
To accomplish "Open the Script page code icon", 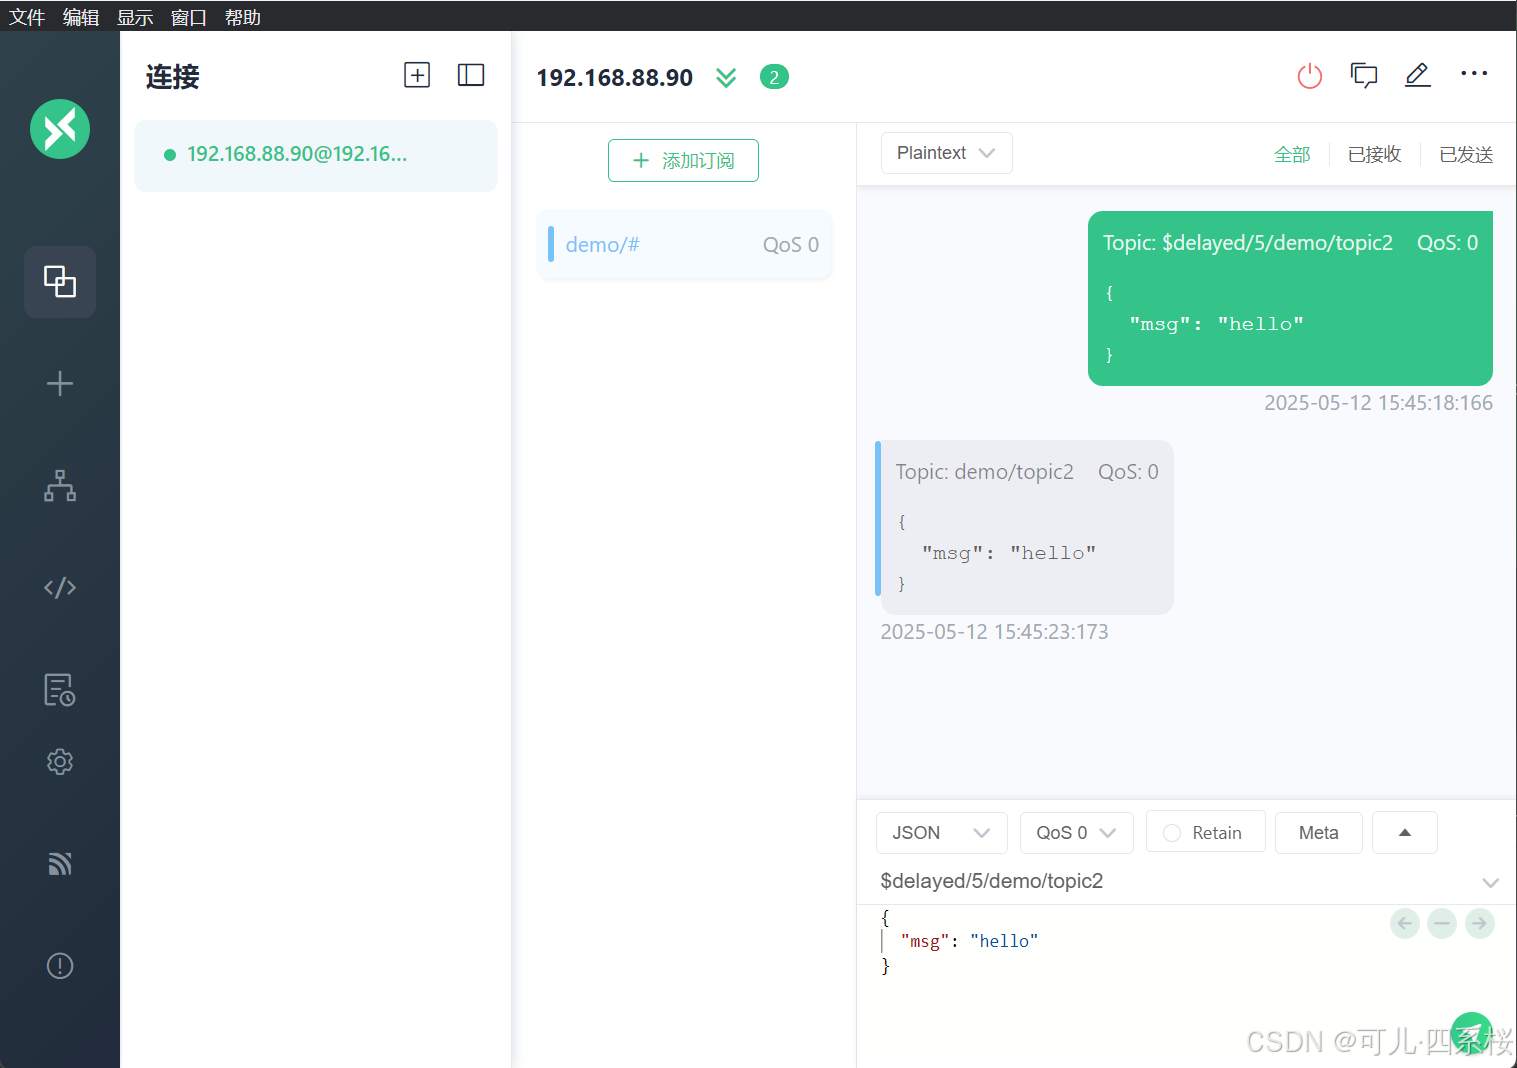I will [x=60, y=587].
